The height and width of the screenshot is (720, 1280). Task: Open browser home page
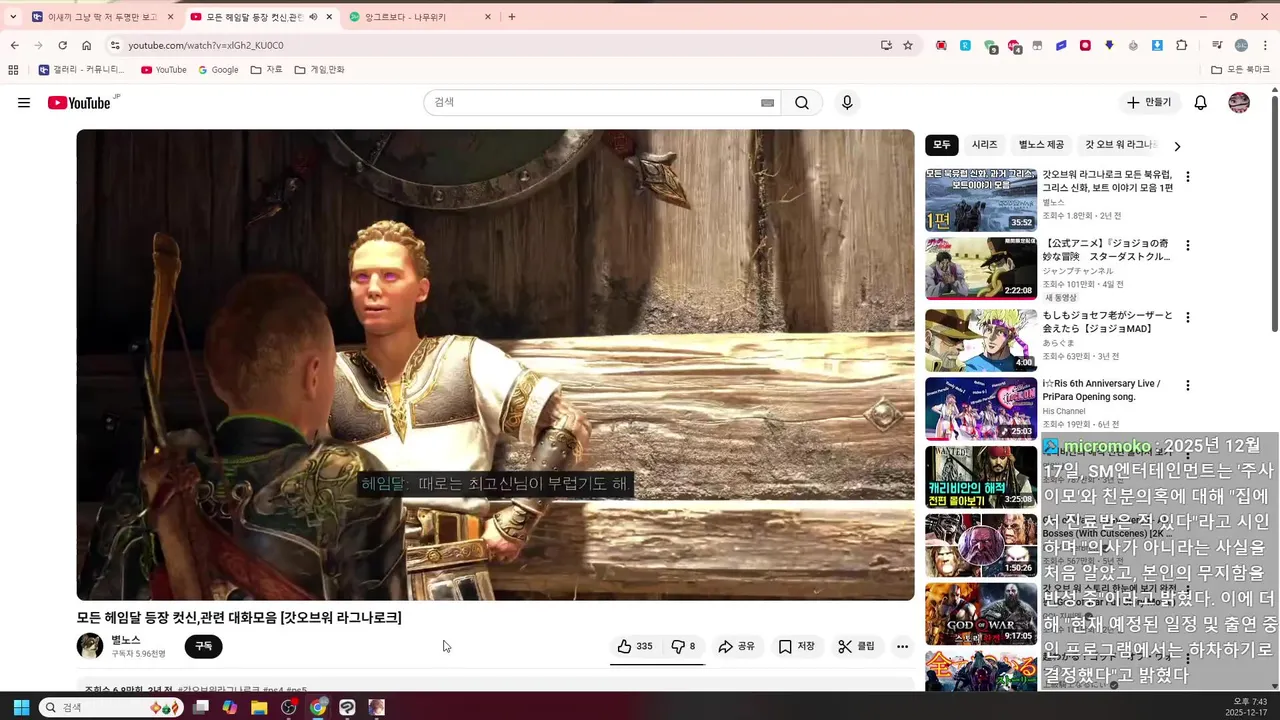tap(87, 45)
